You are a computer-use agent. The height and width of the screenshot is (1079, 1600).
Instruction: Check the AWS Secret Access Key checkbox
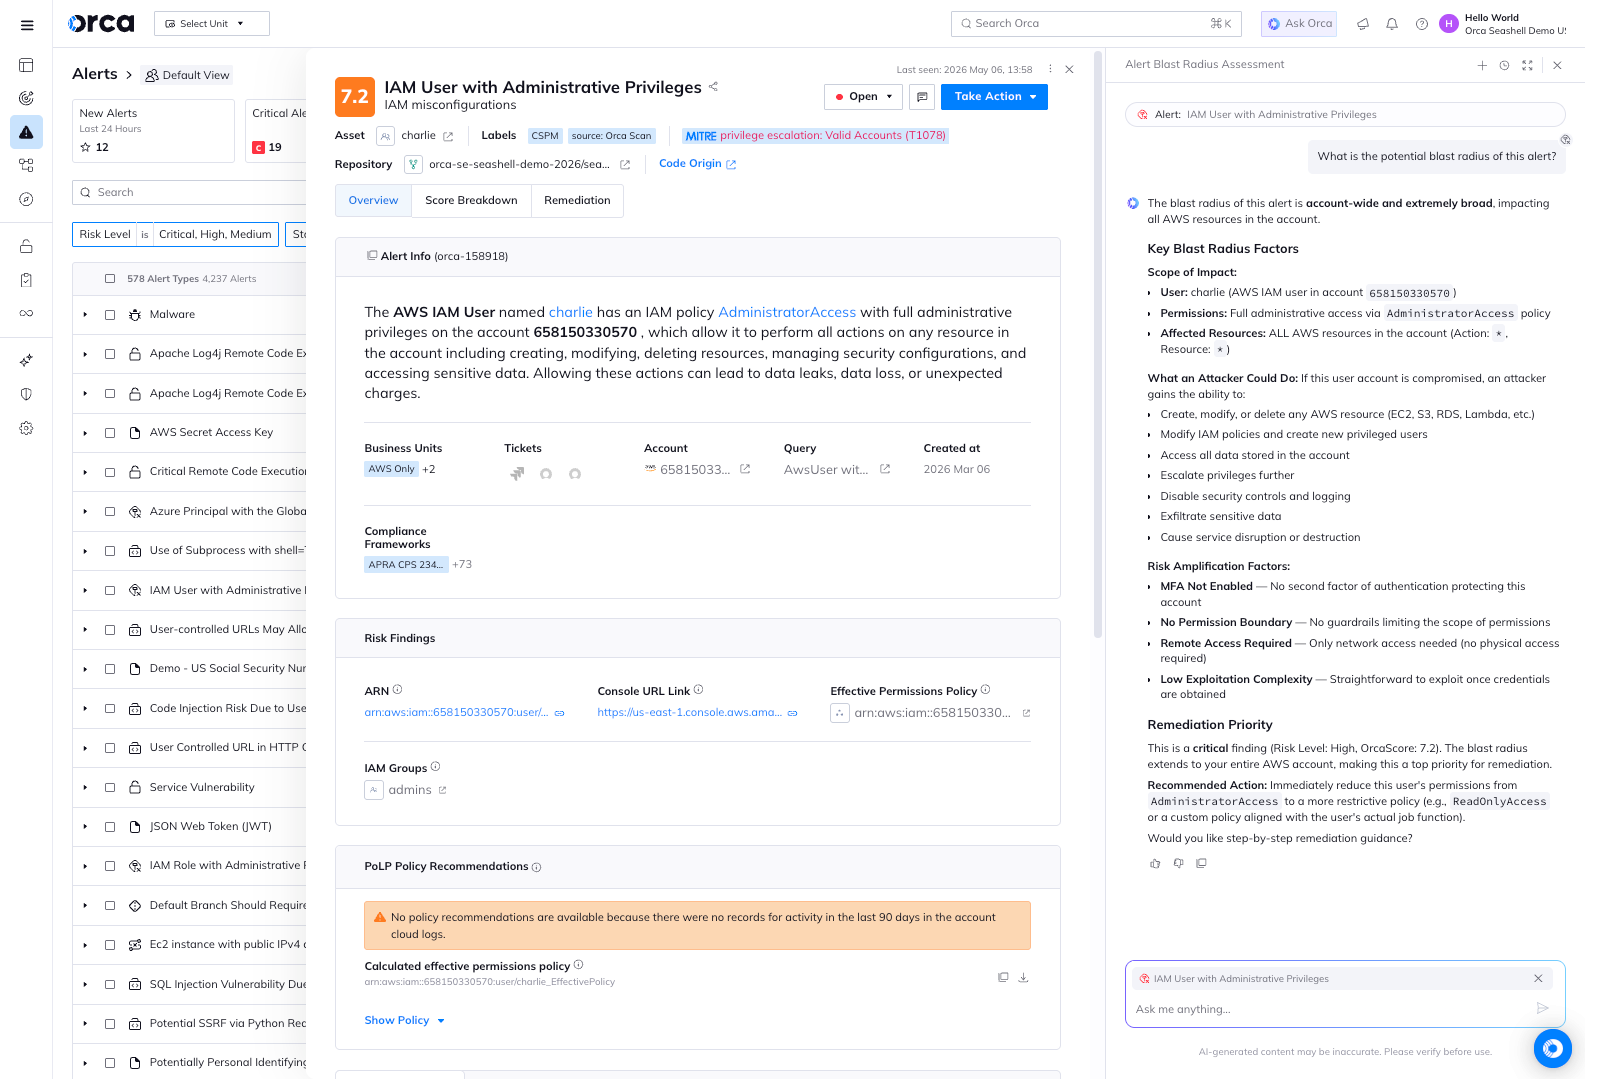click(x=110, y=433)
